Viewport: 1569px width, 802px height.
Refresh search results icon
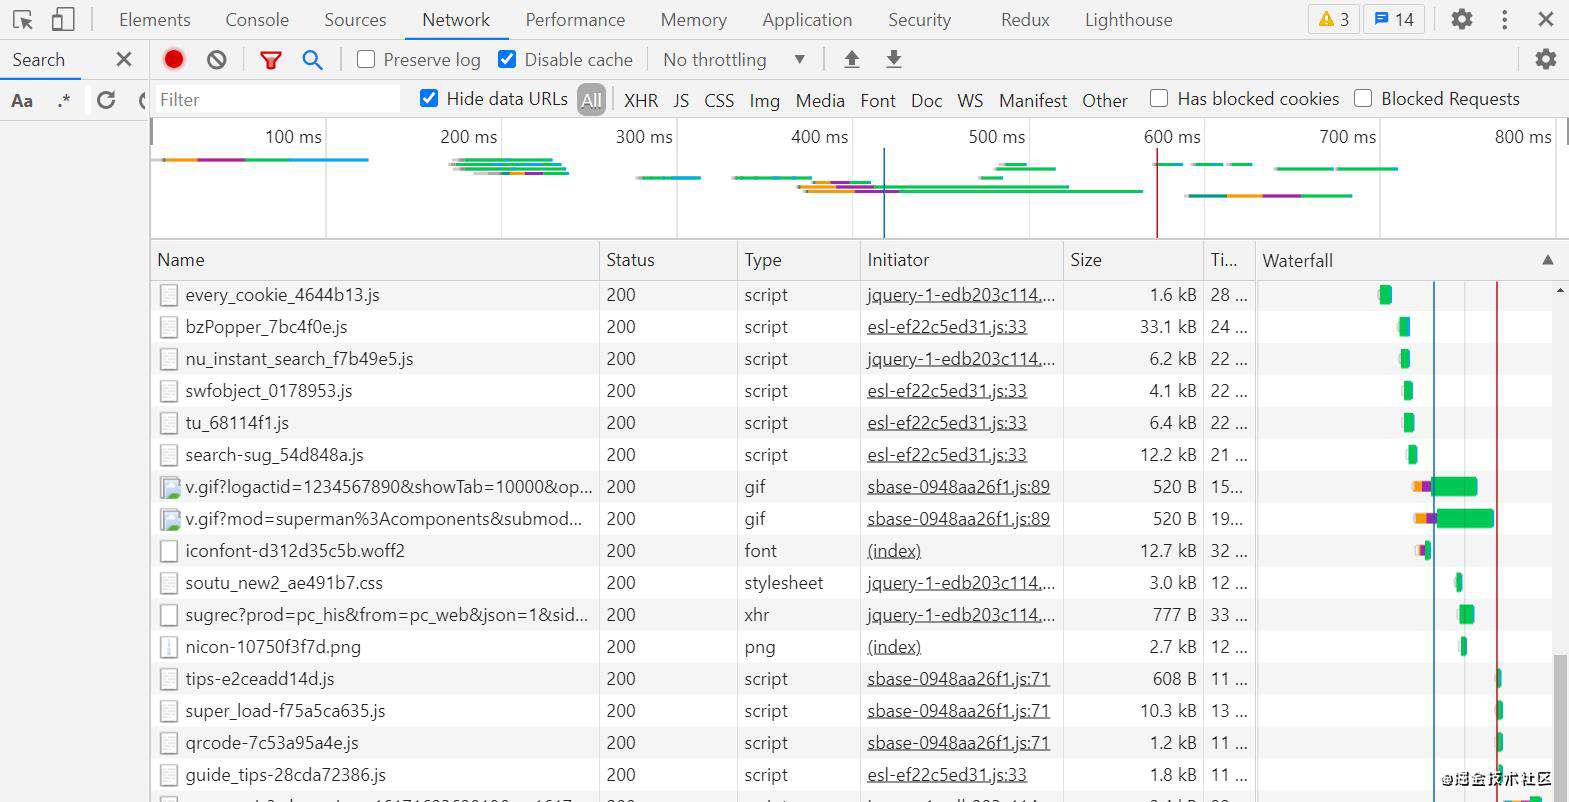(106, 100)
